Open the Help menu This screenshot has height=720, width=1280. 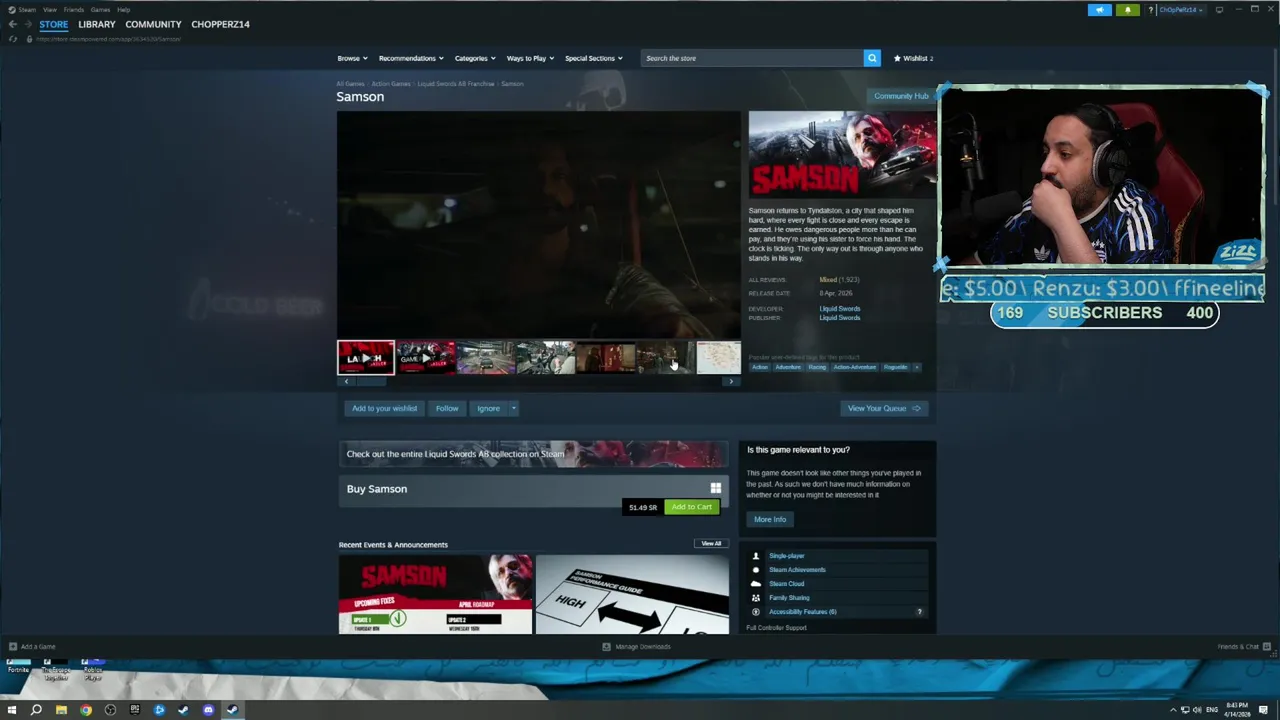pyautogui.click(x=123, y=10)
